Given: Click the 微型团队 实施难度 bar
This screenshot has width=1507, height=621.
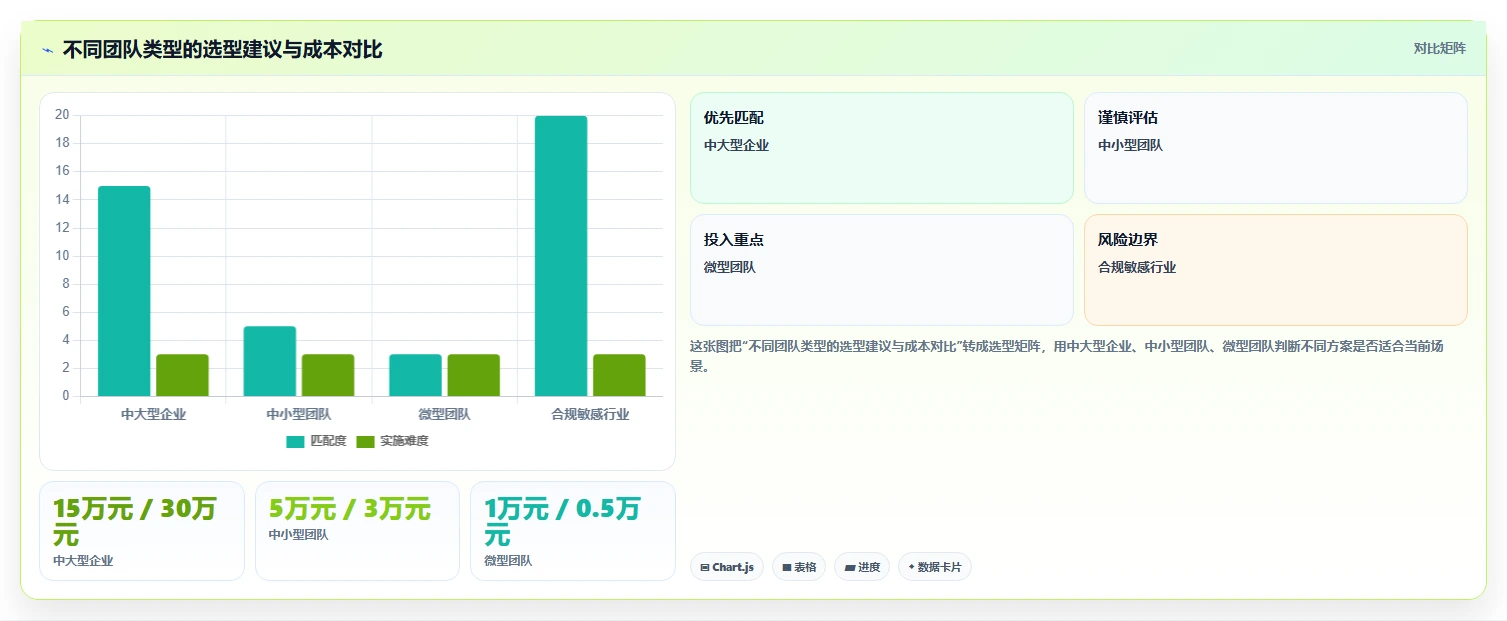Looking at the screenshot, I should (474, 375).
